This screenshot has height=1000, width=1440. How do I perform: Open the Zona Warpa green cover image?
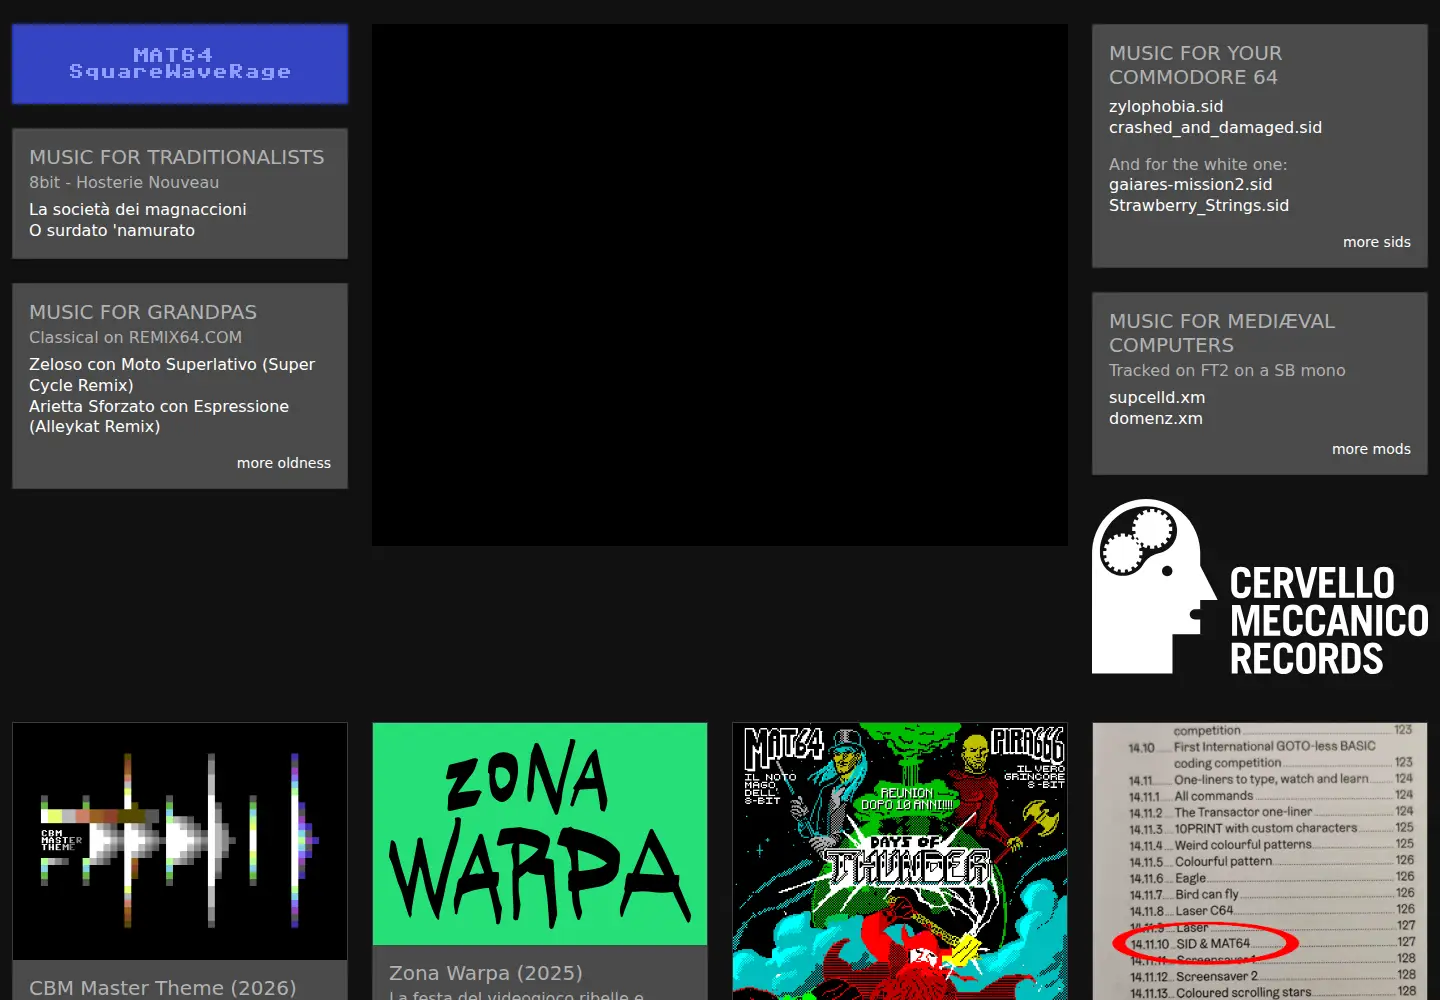(x=540, y=834)
